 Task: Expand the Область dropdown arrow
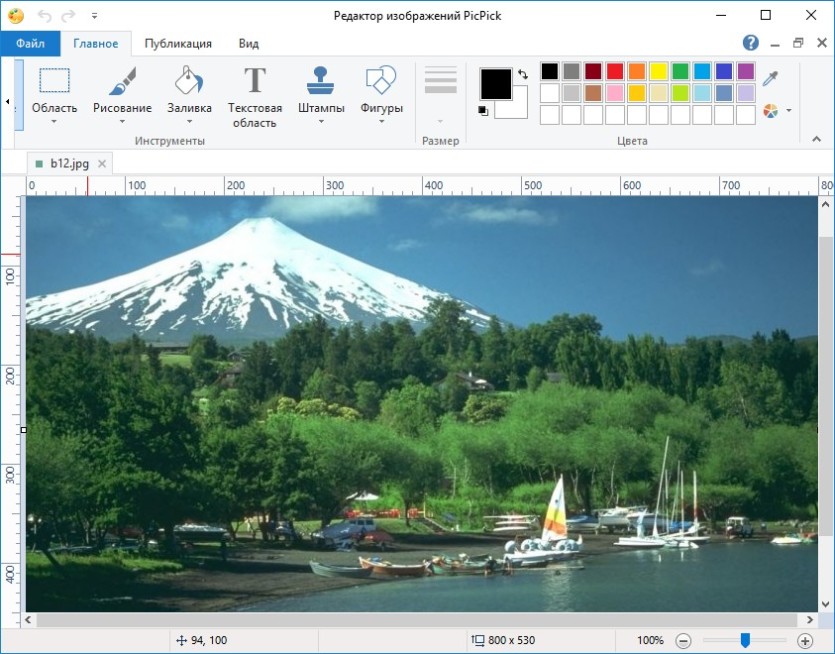pyautogui.click(x=54, y=122)
